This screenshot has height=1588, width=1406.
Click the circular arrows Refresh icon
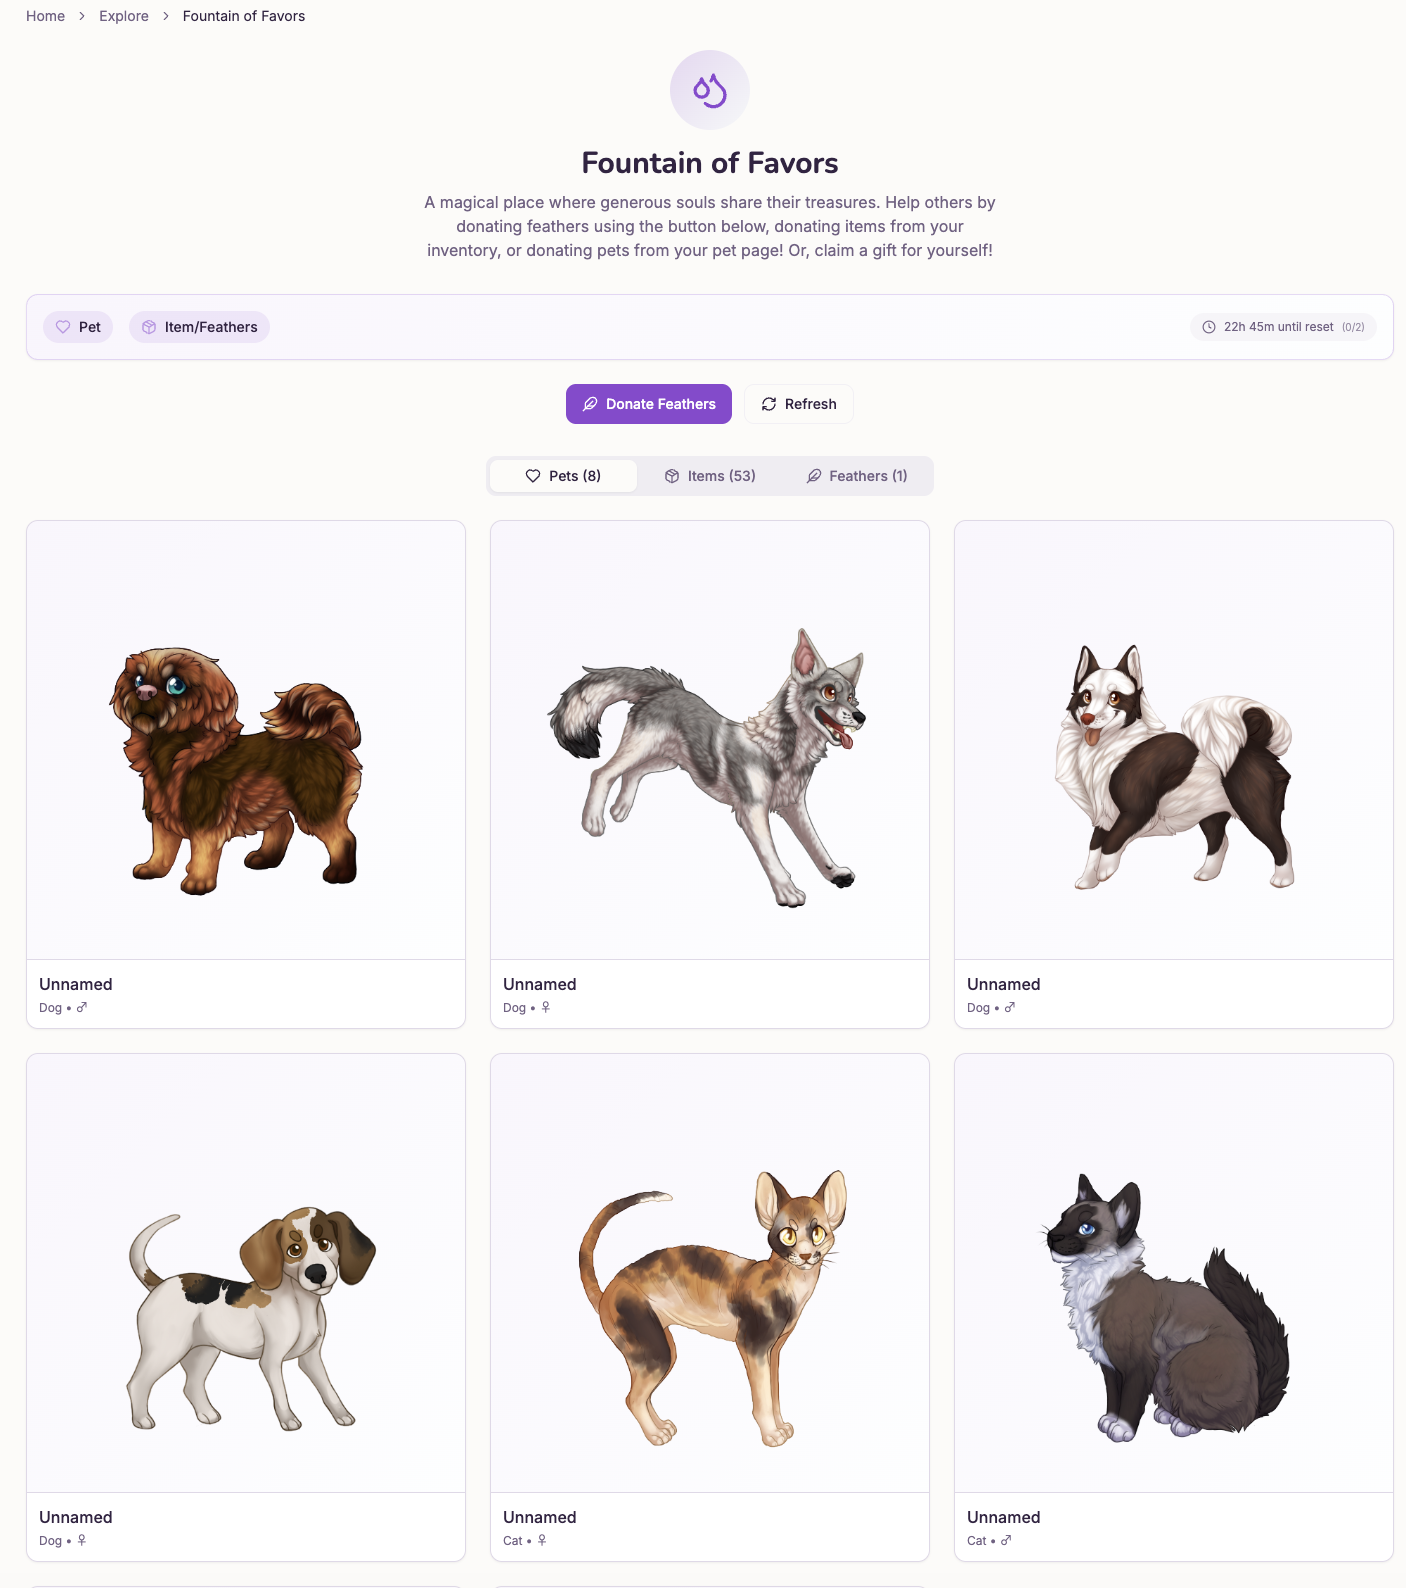[x=769, y=404]
